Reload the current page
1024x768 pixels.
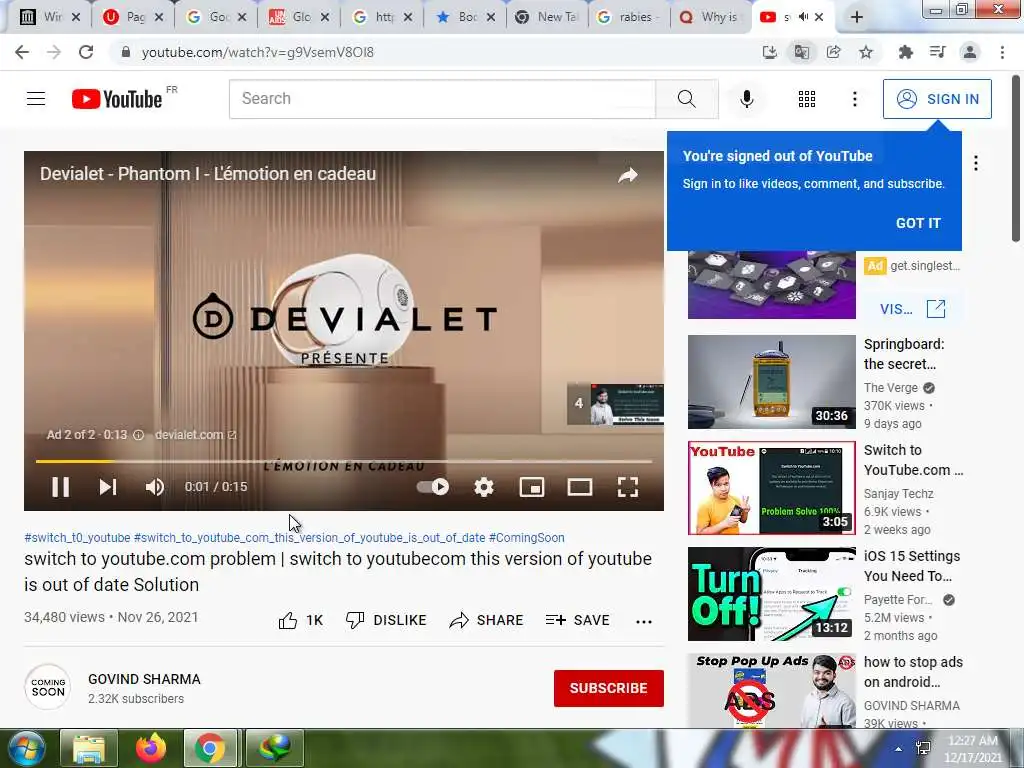(x=86, y=52)
